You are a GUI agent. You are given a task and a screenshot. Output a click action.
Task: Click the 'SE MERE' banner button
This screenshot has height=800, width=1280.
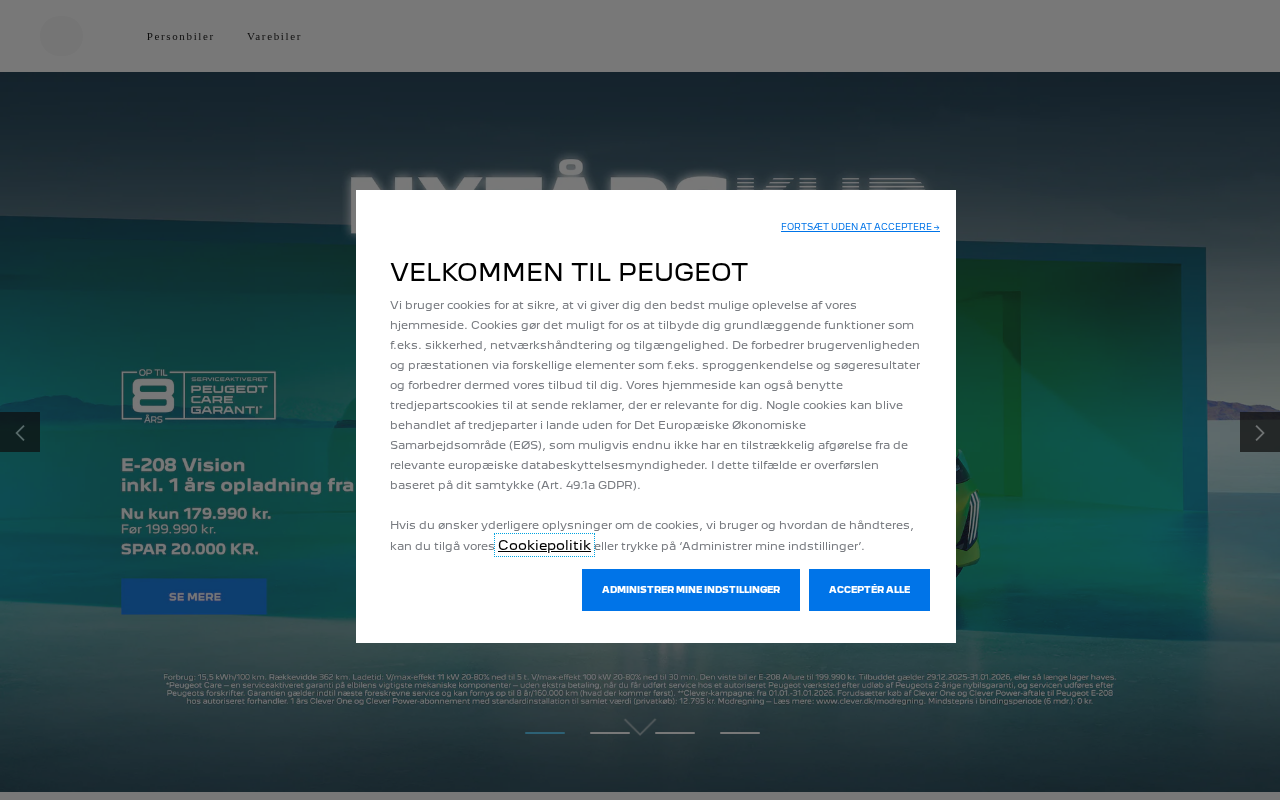pos(194,597)
